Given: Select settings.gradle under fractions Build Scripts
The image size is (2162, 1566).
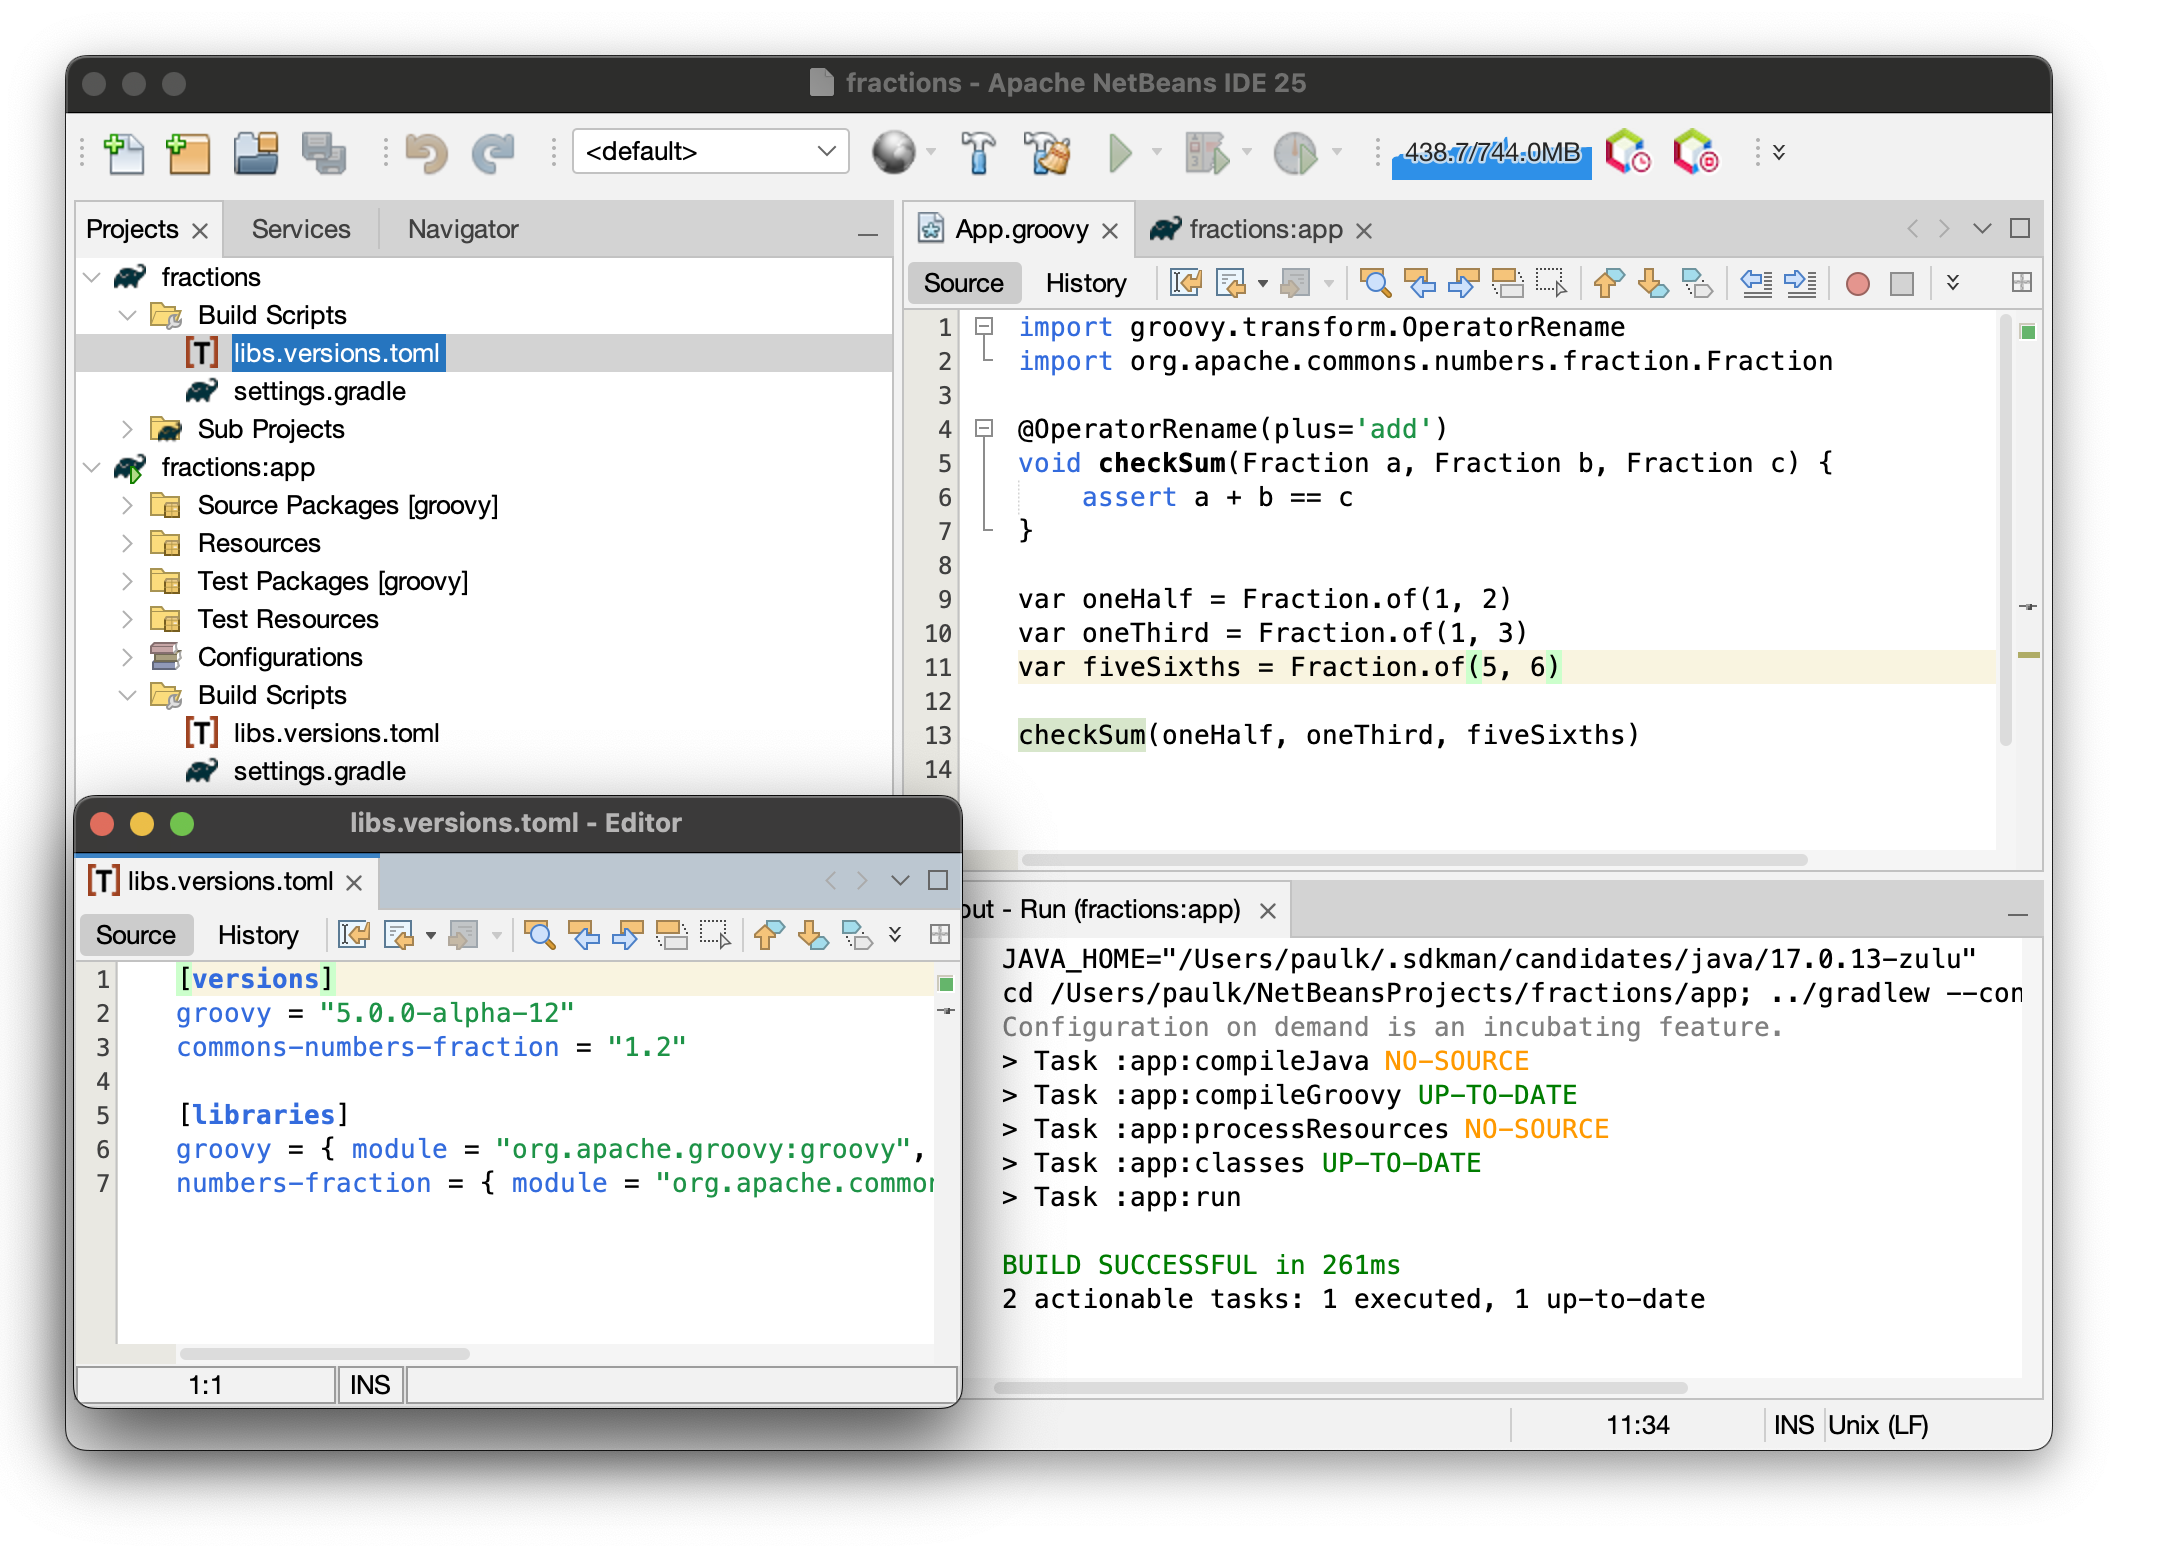Looking at the screenshot, I should coord(319,391).
